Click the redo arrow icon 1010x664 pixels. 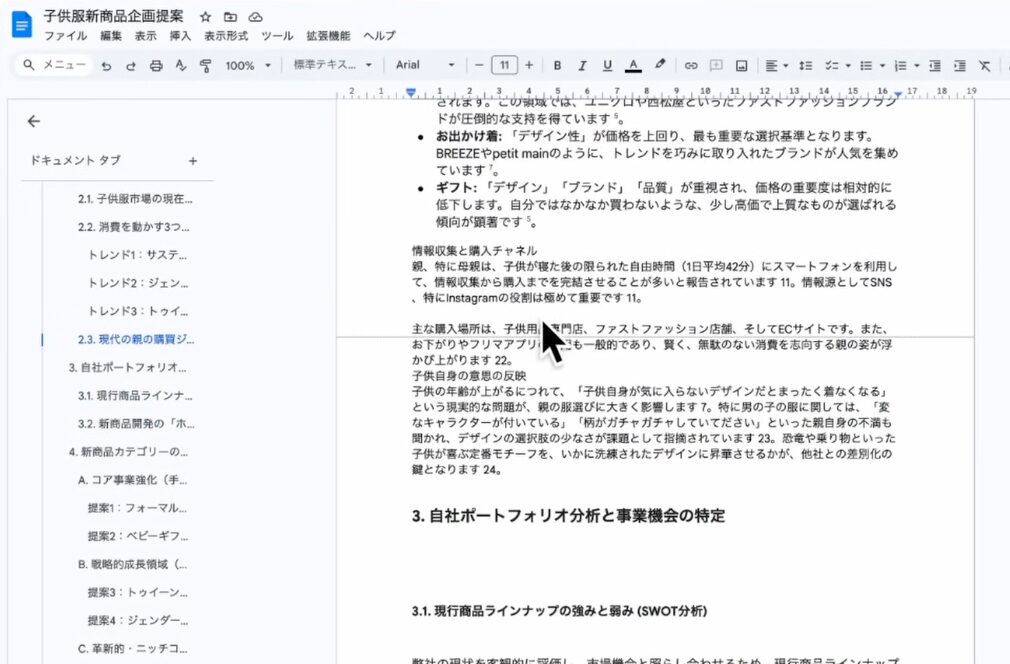130,65
